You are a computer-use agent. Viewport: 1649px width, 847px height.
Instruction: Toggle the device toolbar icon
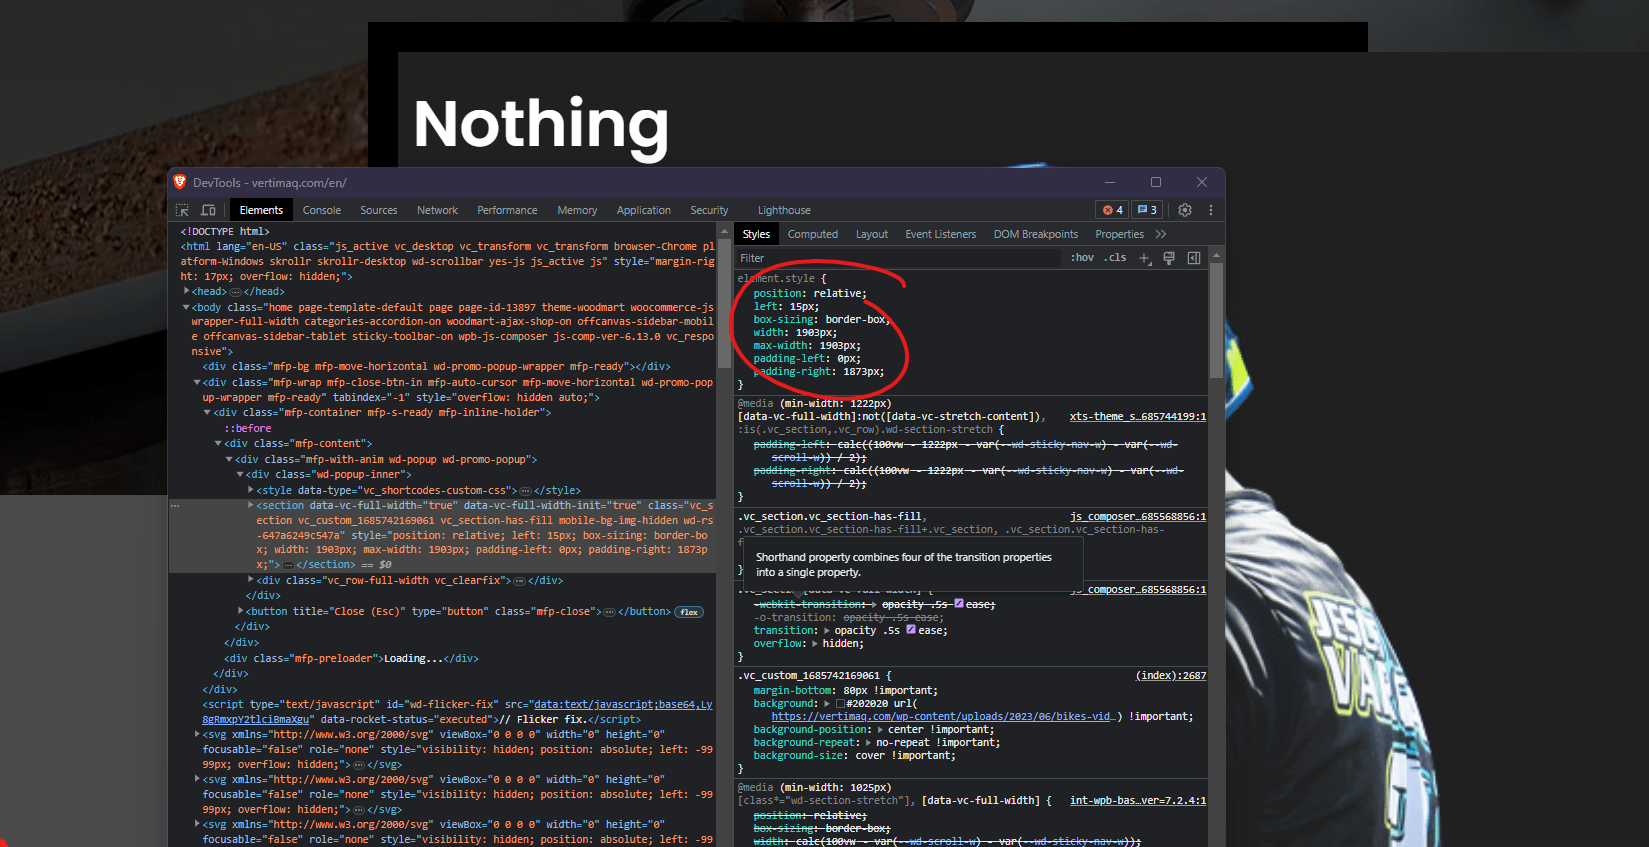click(208, 210)
